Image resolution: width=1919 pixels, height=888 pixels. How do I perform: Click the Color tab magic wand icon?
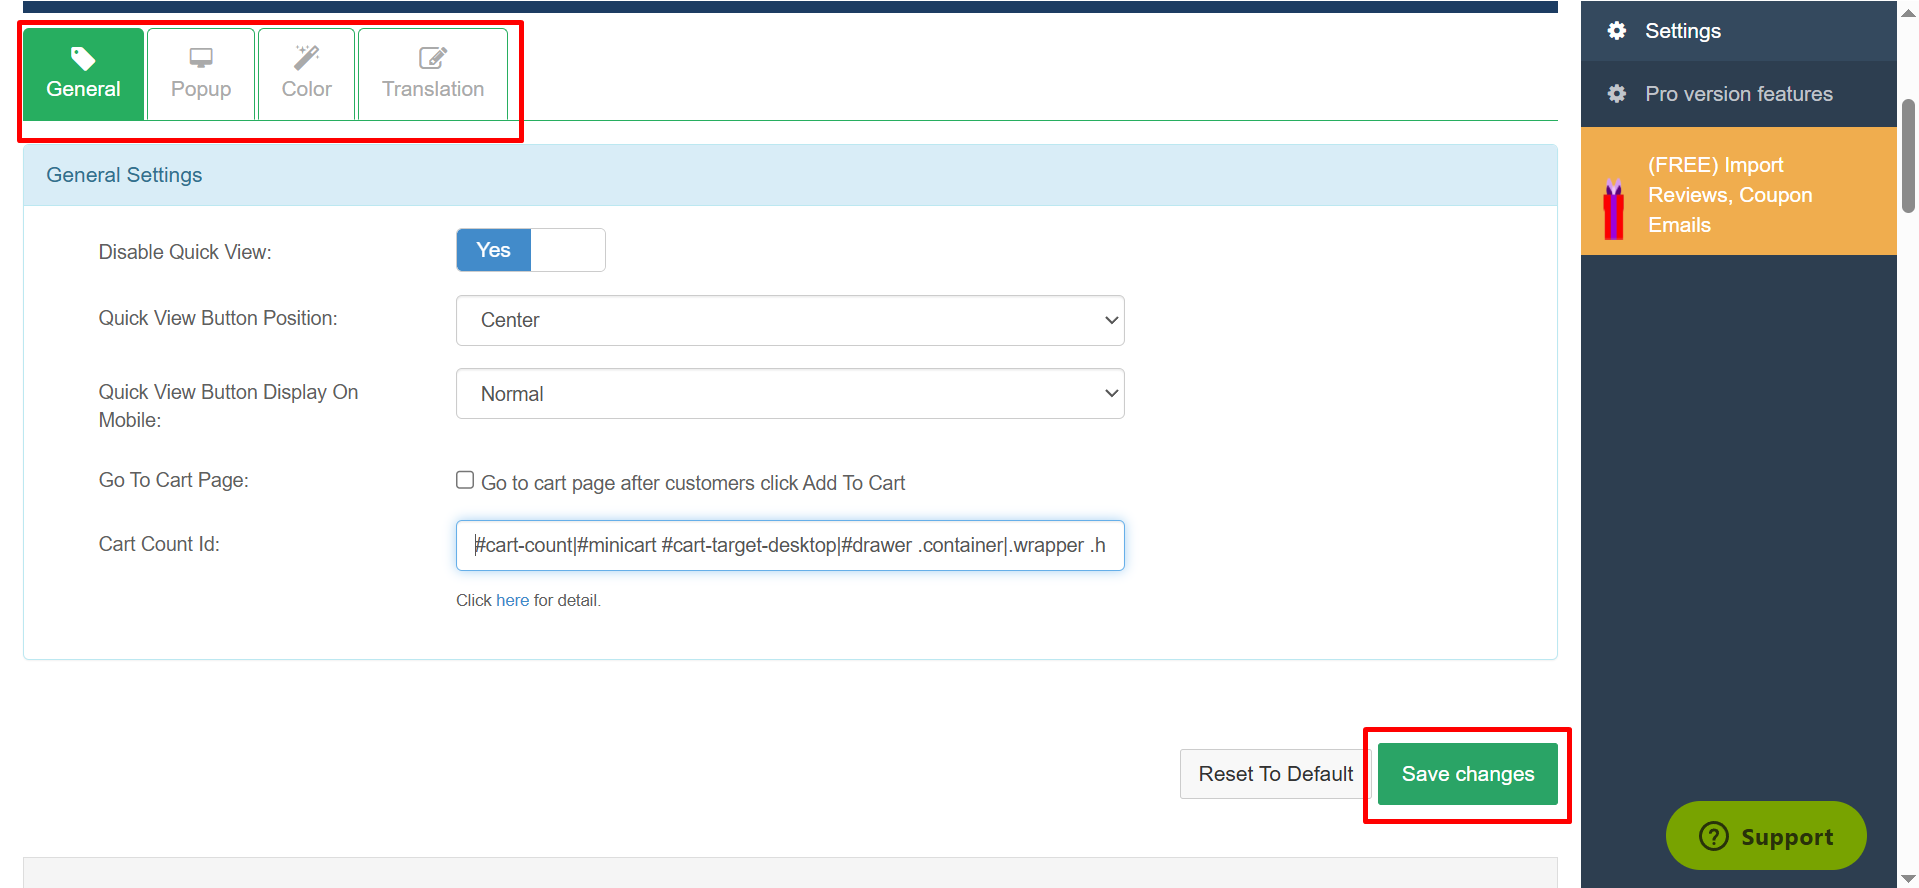307,58
